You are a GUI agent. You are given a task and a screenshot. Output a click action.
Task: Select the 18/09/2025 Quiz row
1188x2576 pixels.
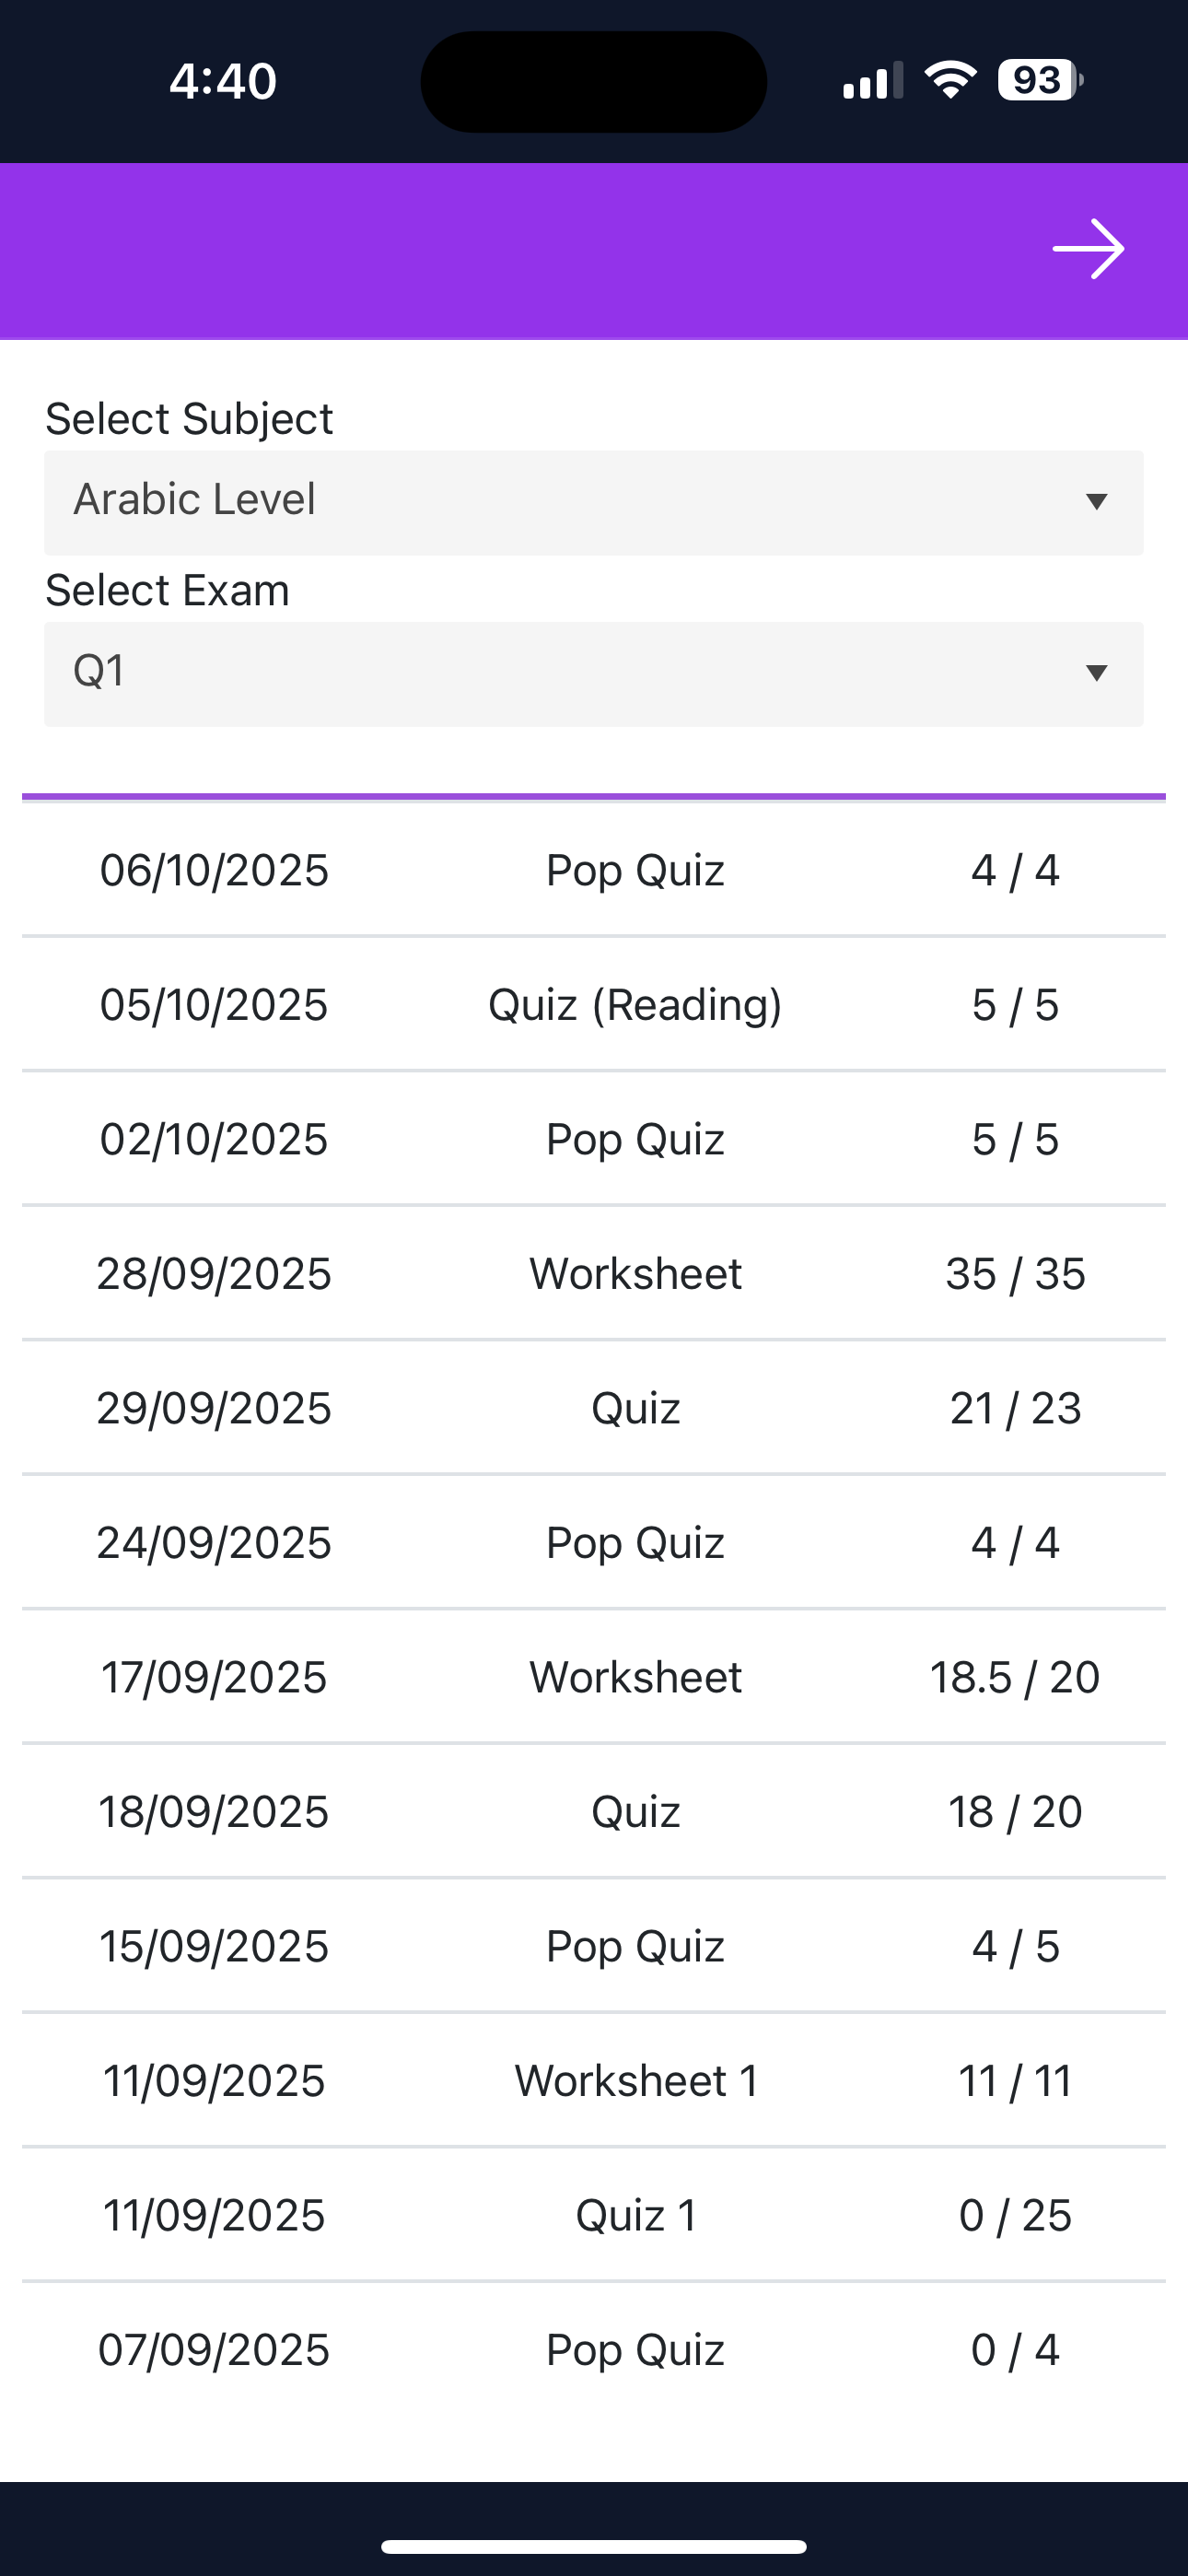point(594,1812)
